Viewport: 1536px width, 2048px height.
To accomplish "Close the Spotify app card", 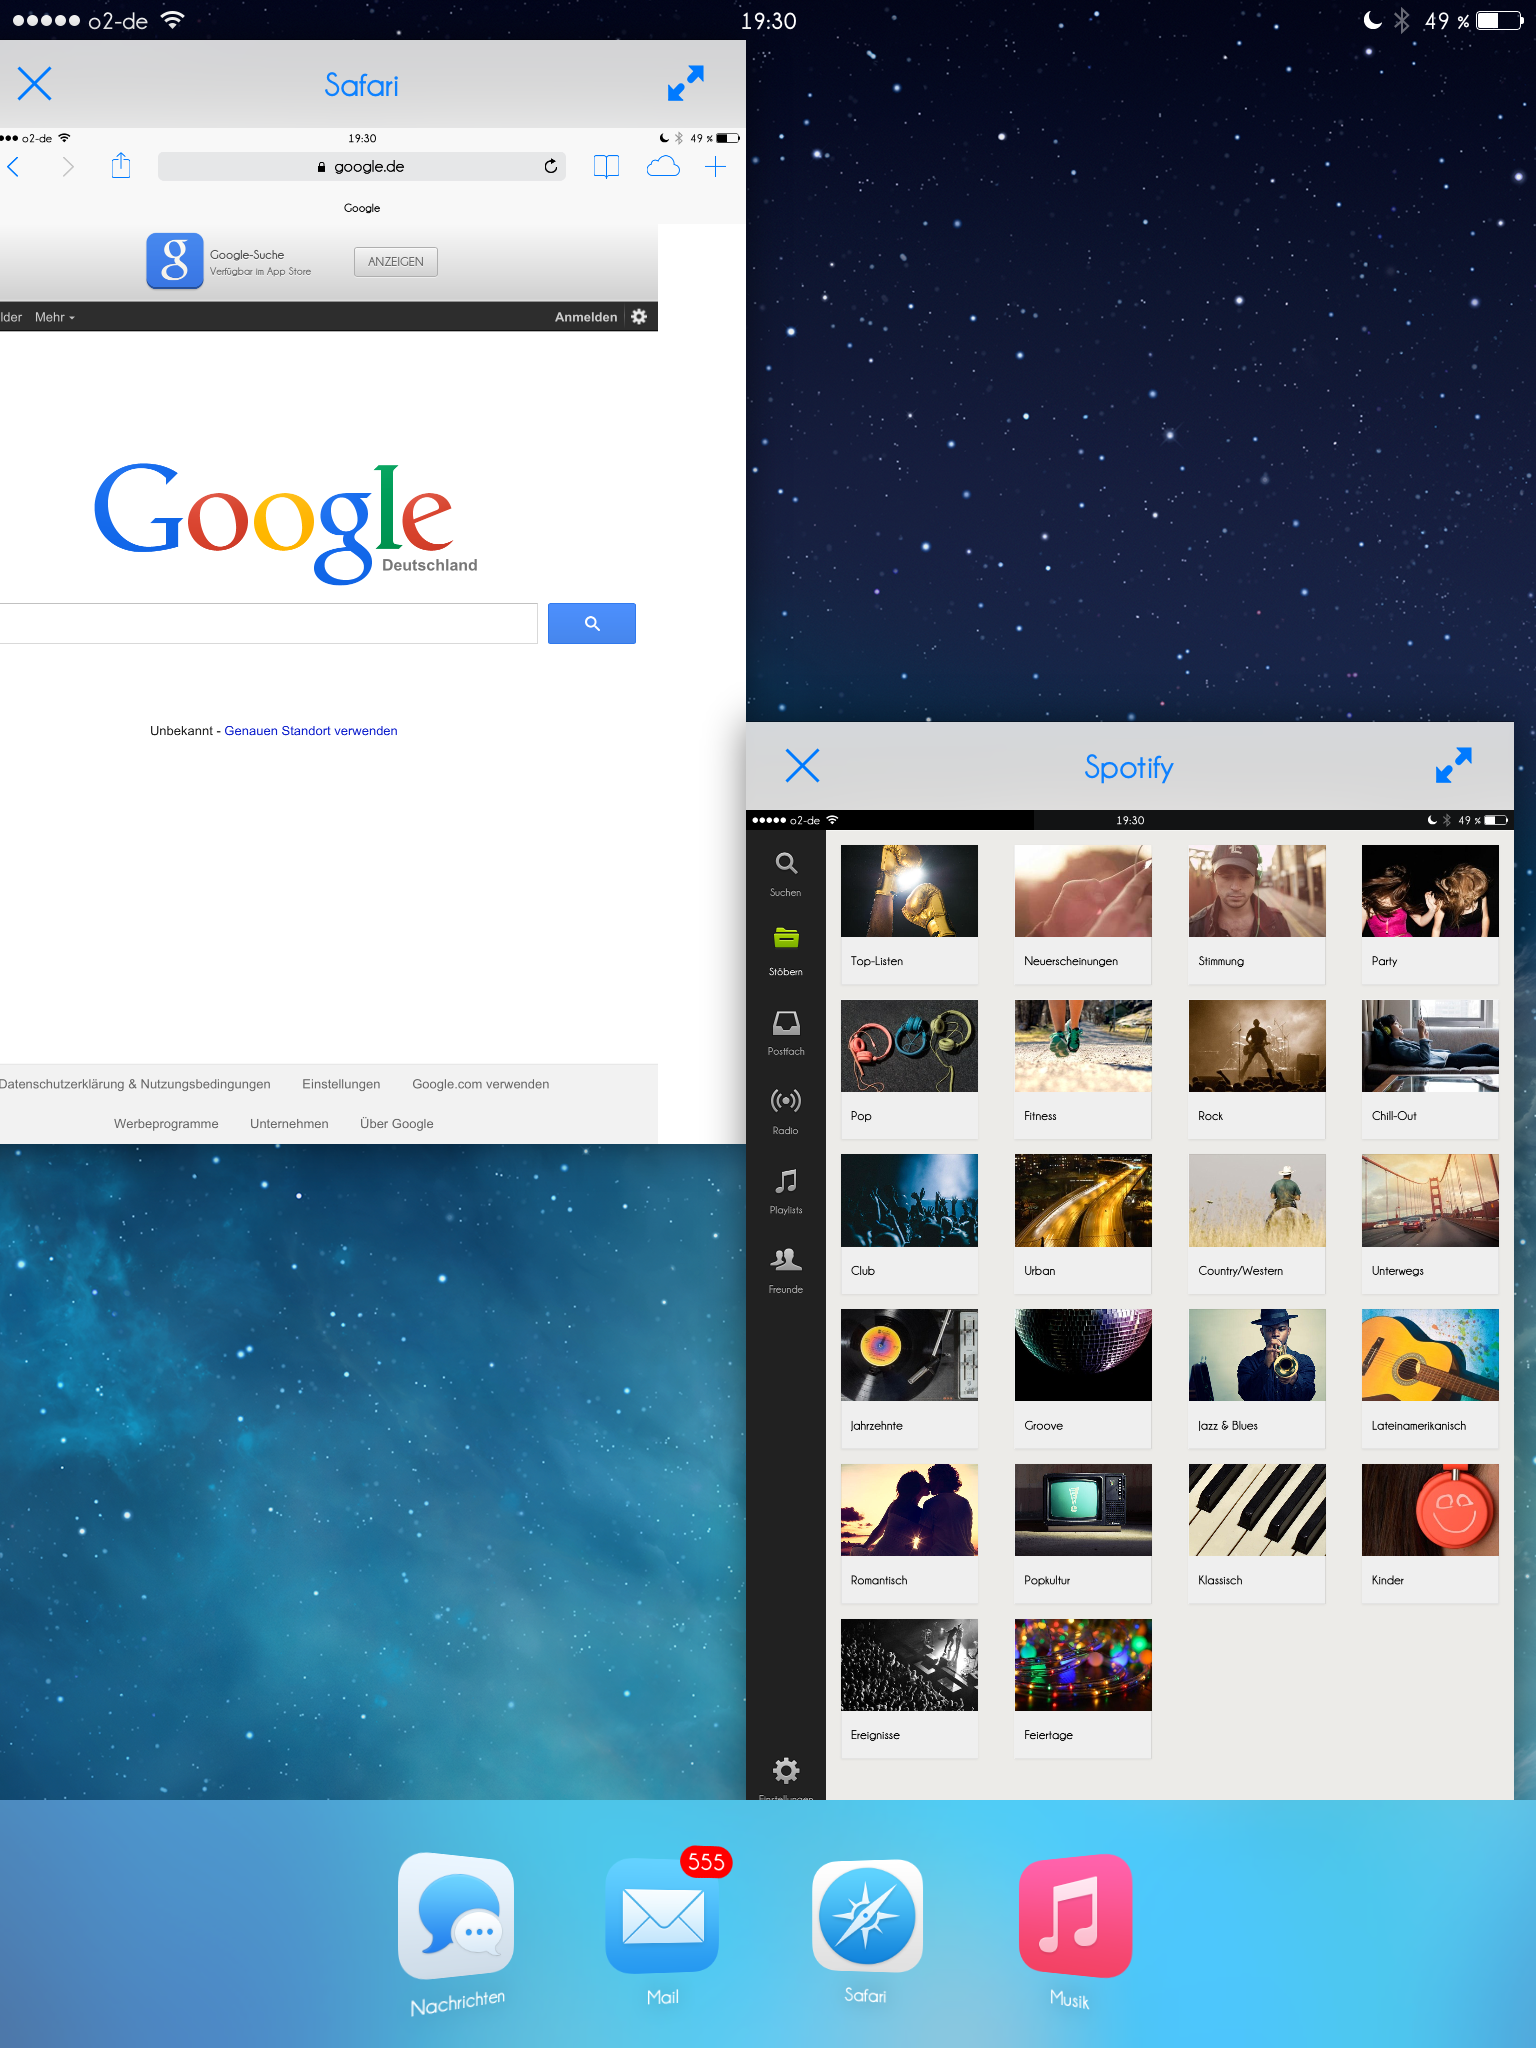I will click(802, 766).
